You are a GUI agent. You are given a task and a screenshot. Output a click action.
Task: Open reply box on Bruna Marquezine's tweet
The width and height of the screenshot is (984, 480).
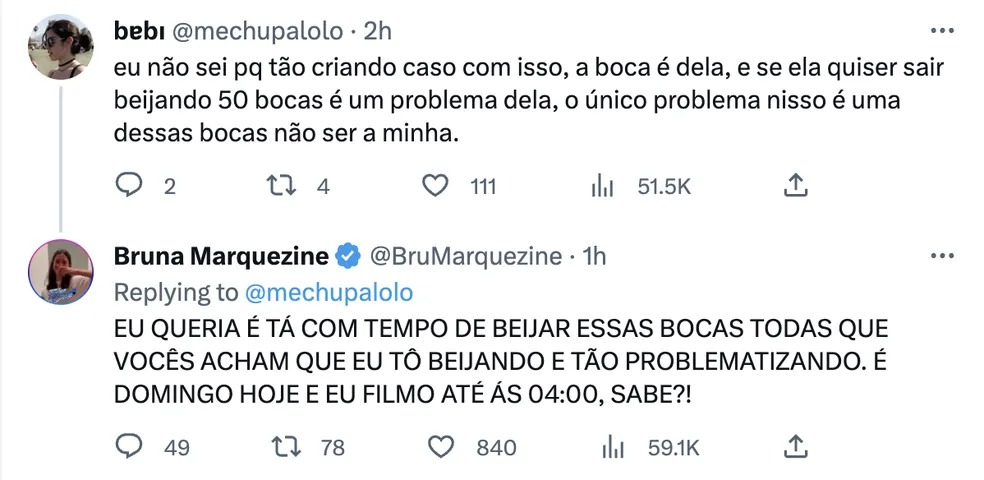(x=130, y=446)
